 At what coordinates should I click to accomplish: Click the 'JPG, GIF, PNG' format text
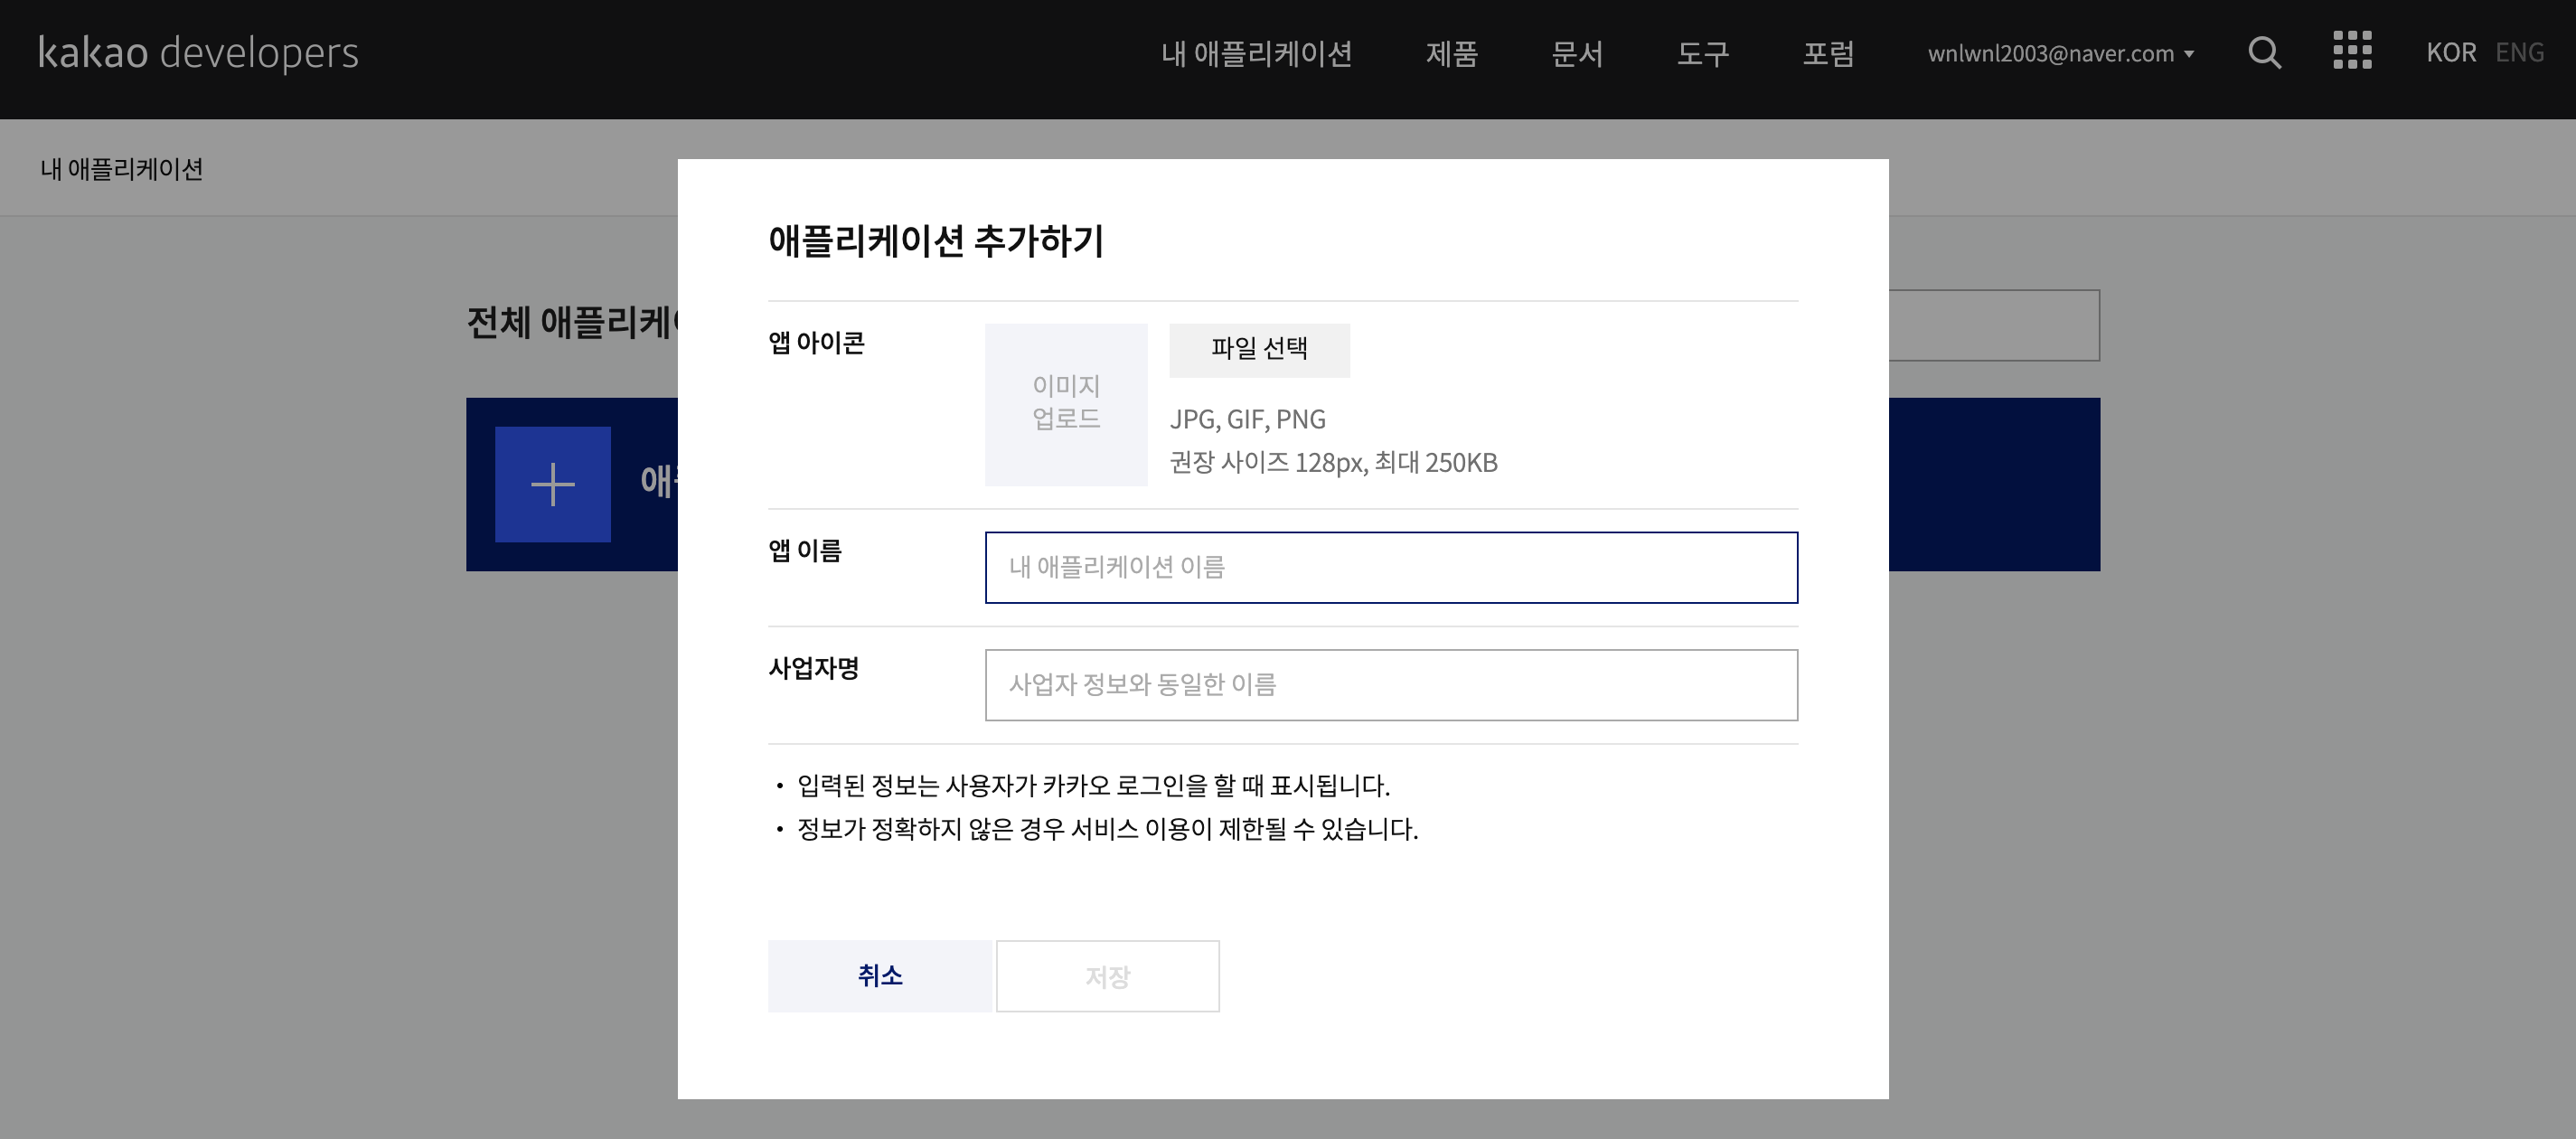(x=1247, y=419)
